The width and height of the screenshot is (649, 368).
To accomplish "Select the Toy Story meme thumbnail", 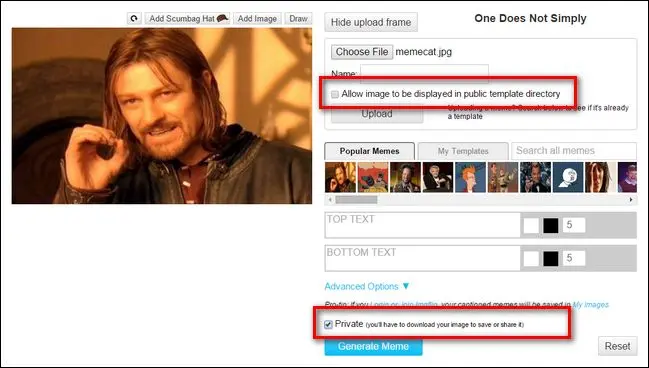I will tap(503, 177).
